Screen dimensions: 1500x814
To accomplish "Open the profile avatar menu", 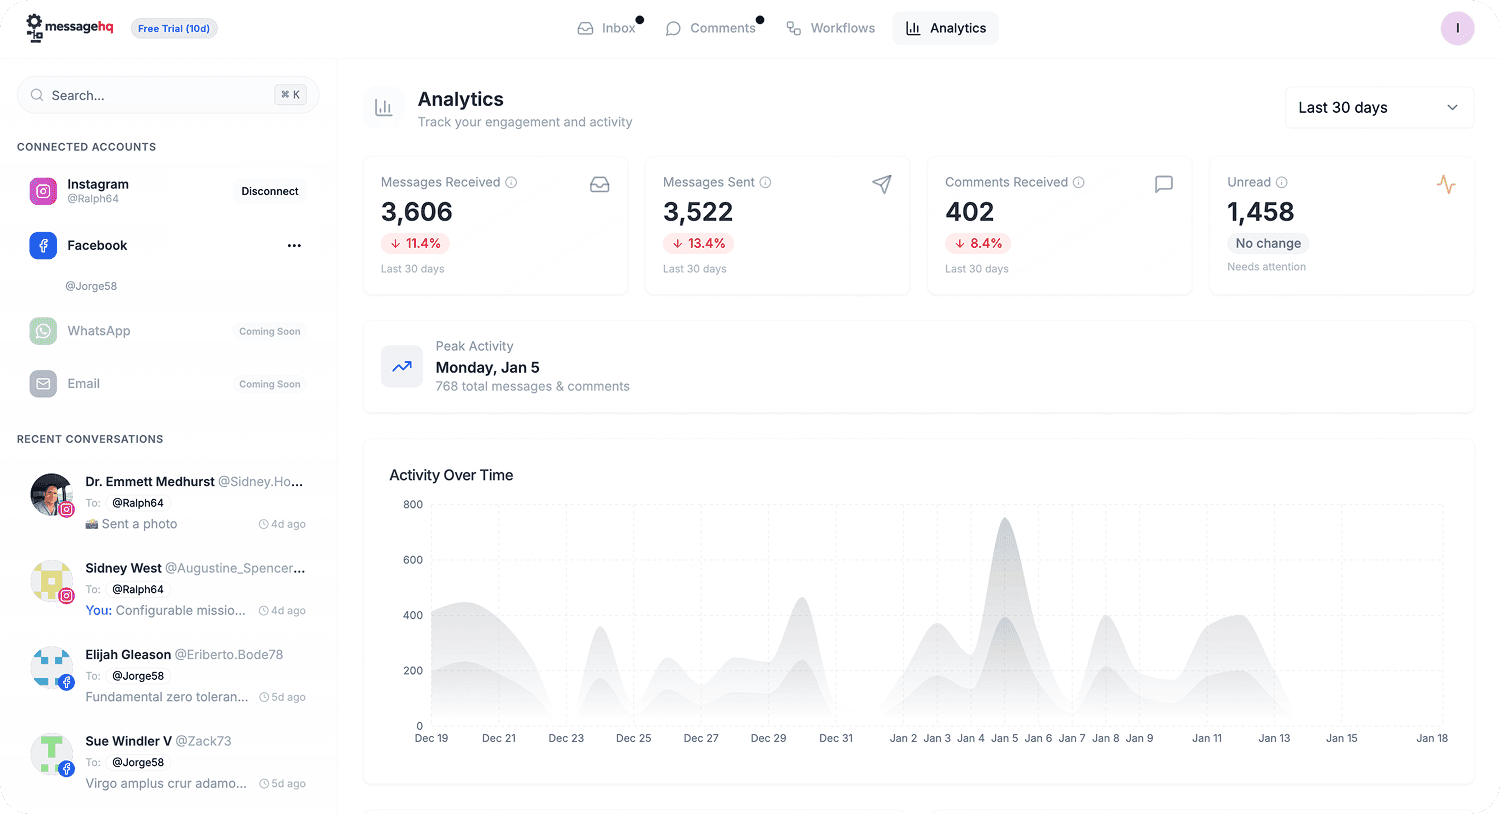I will [1457, 28].
